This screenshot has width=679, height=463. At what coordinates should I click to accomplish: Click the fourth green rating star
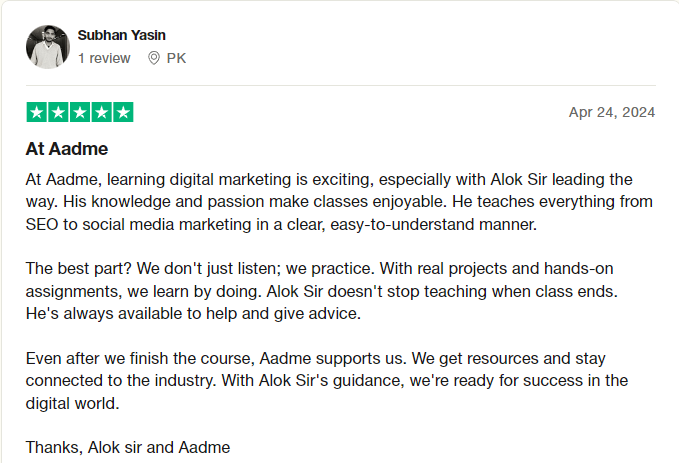[101, 112]
